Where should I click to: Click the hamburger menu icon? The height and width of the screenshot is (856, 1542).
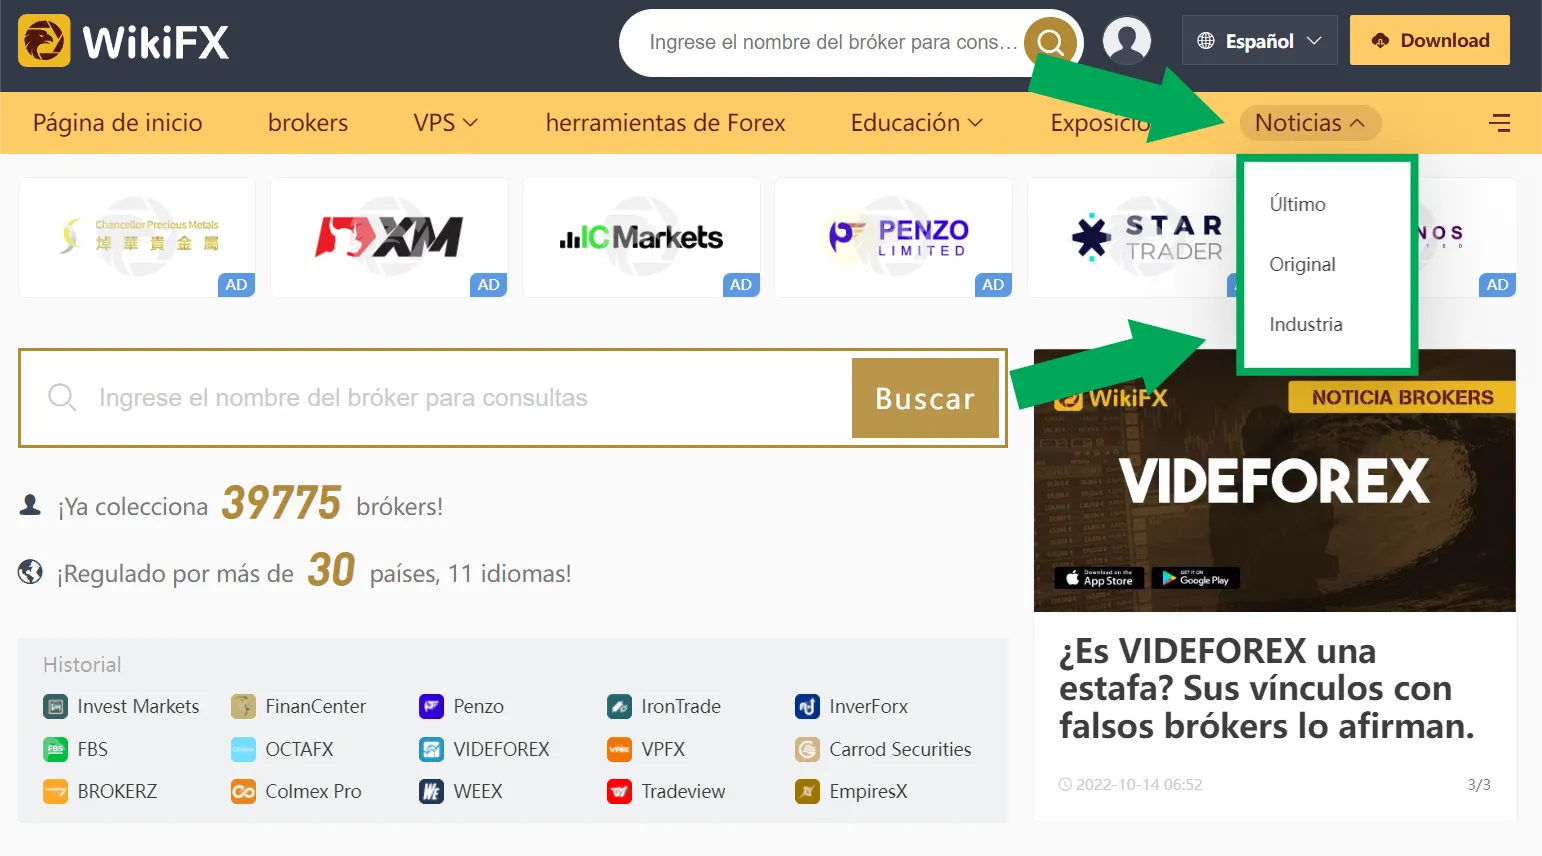point(1499,123)
